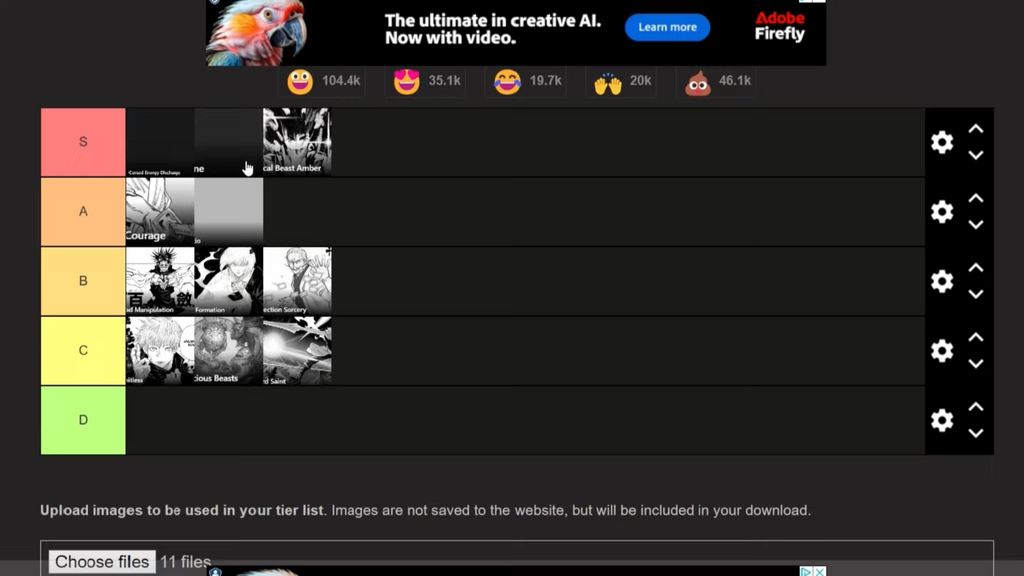Move A tier row down with arrow
Viewport: 1024px width, 576px height.
[x=976, y=225]
